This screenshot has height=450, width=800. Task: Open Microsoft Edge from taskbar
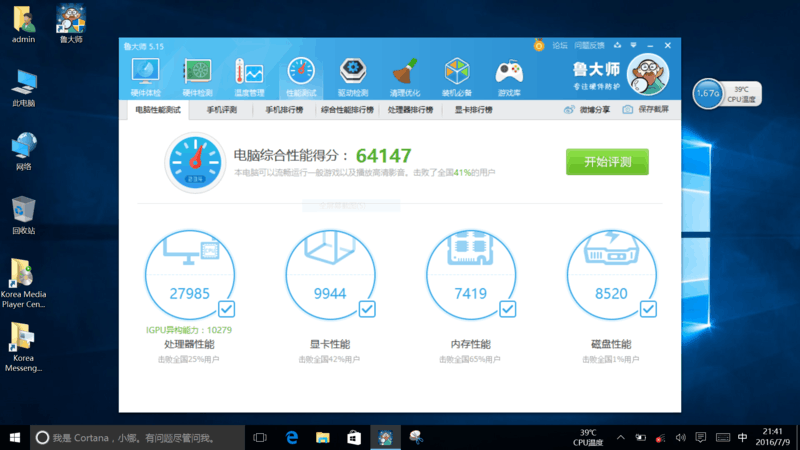click(291, 437)
